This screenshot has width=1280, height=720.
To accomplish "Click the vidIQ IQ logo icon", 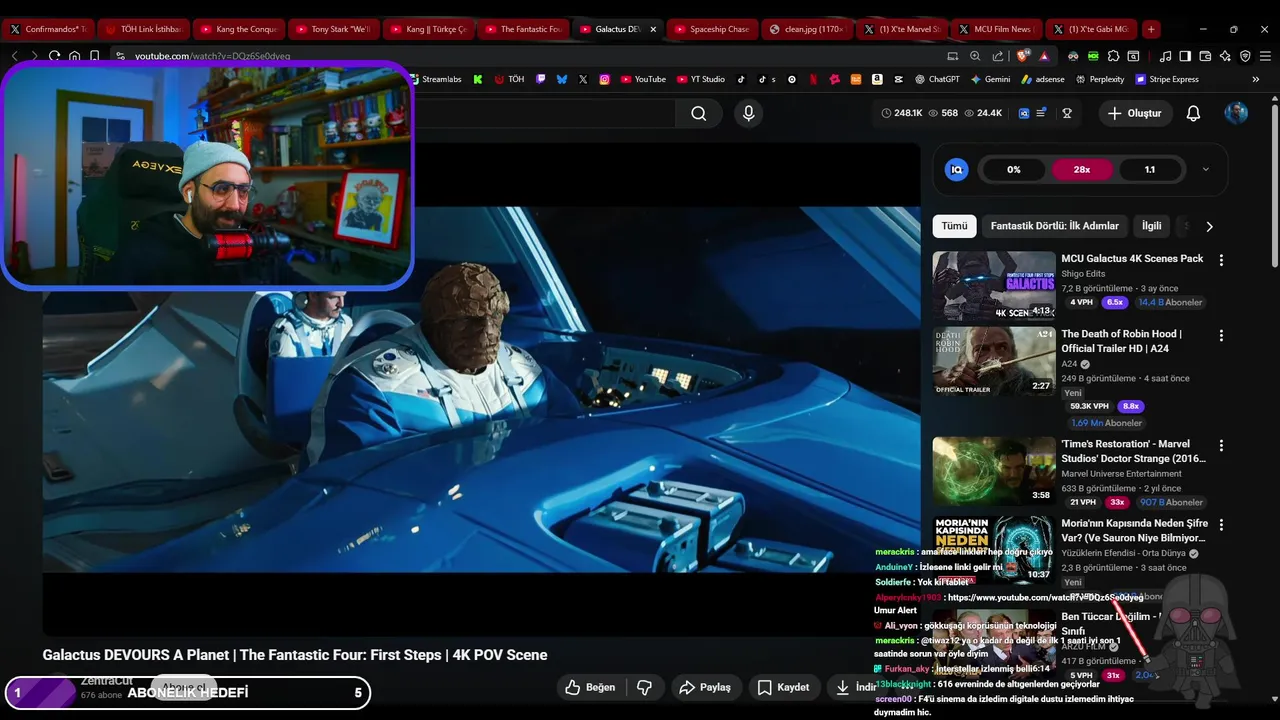I will pos(956,170).
